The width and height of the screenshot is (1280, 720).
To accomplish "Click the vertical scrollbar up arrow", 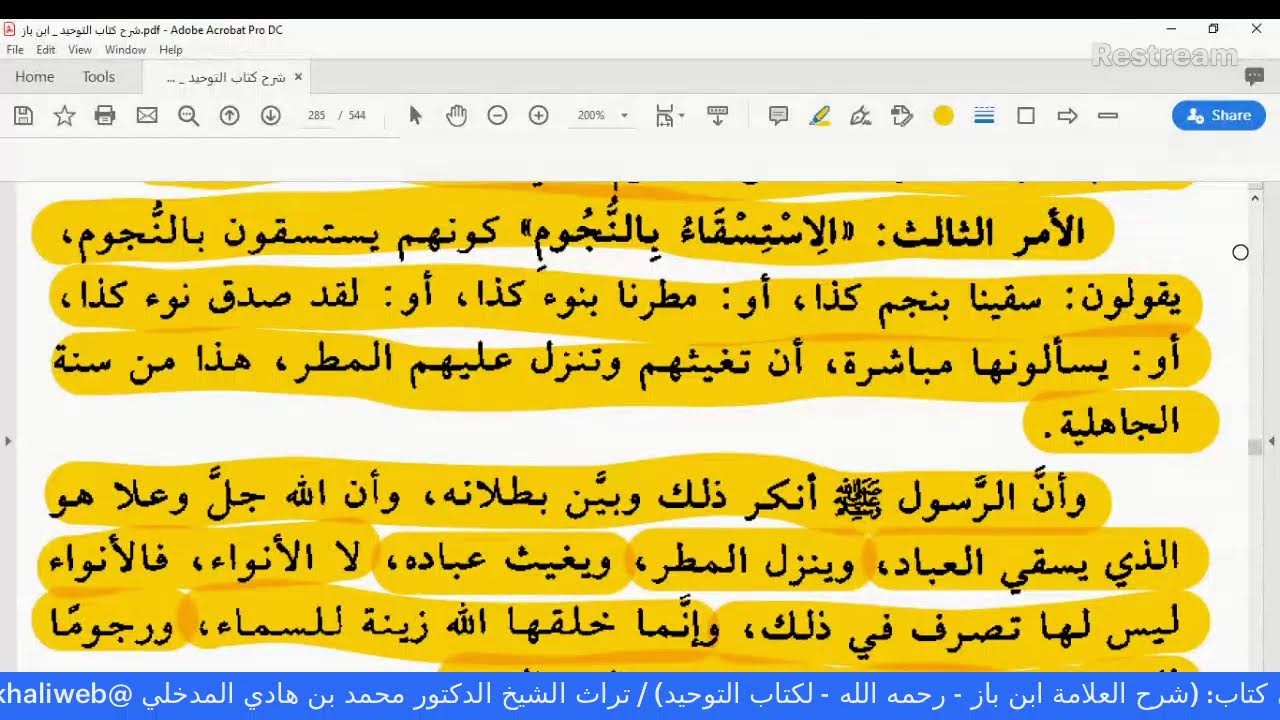I will [x=1256, y=198].
